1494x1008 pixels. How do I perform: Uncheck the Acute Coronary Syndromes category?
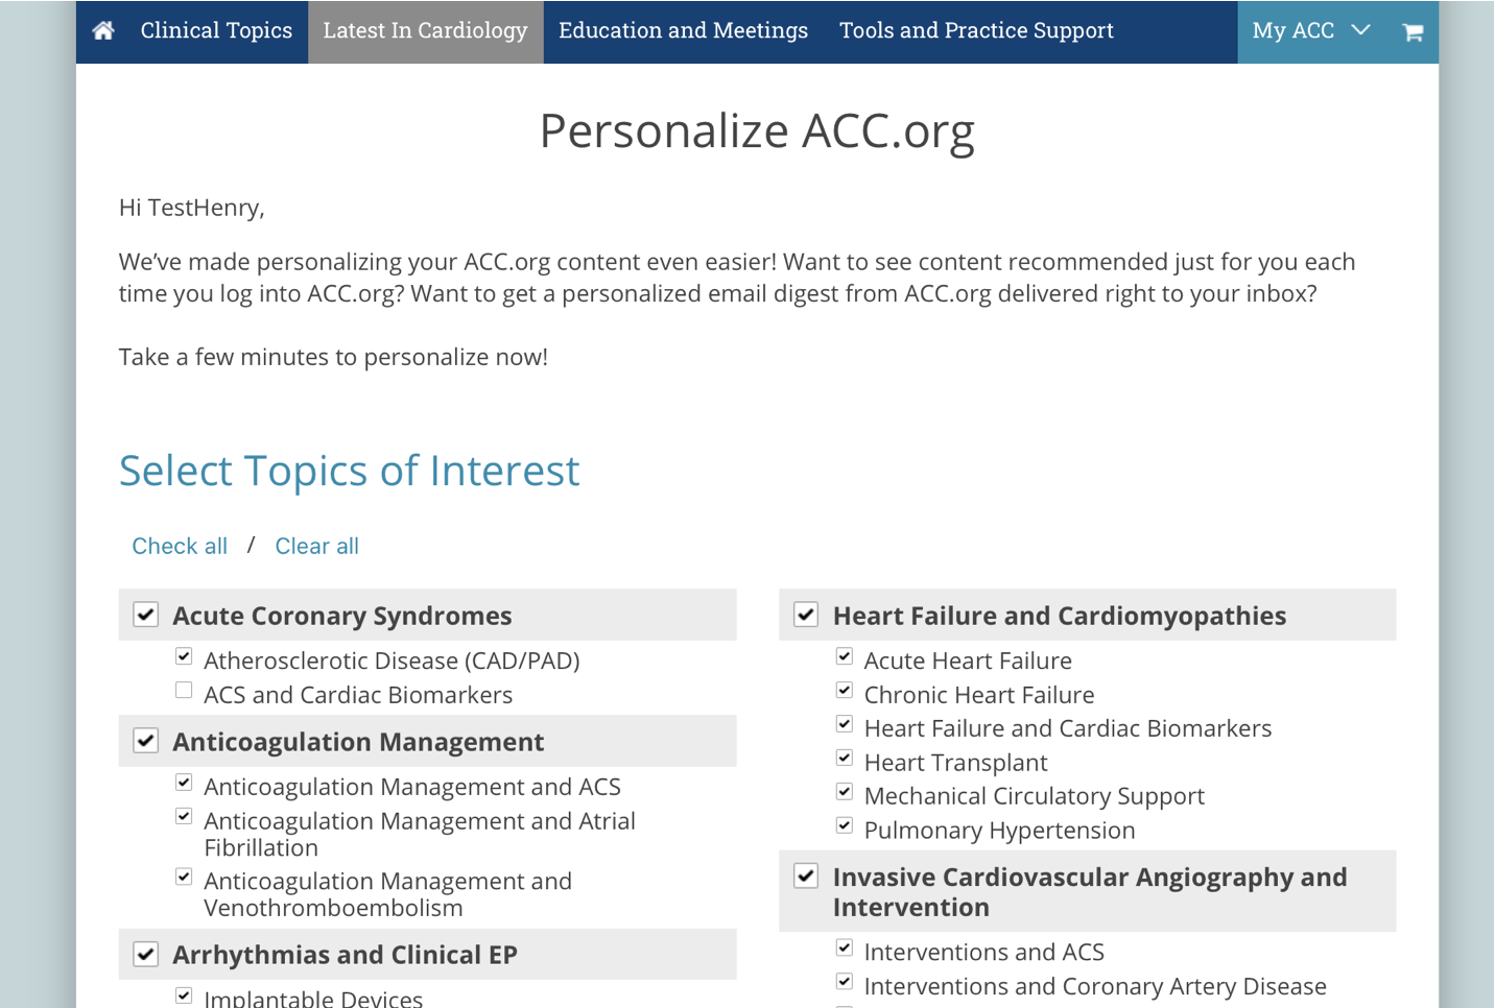click(x=146, y=614)
